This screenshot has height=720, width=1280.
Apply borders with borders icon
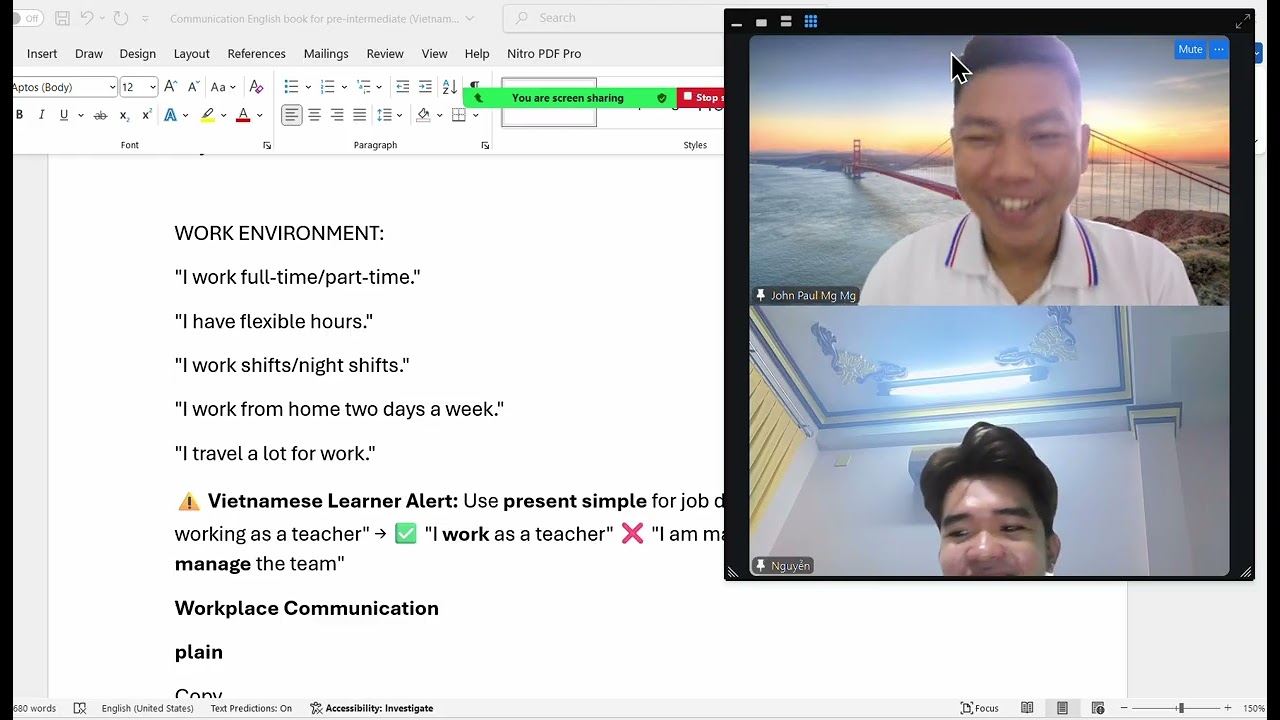459,116
